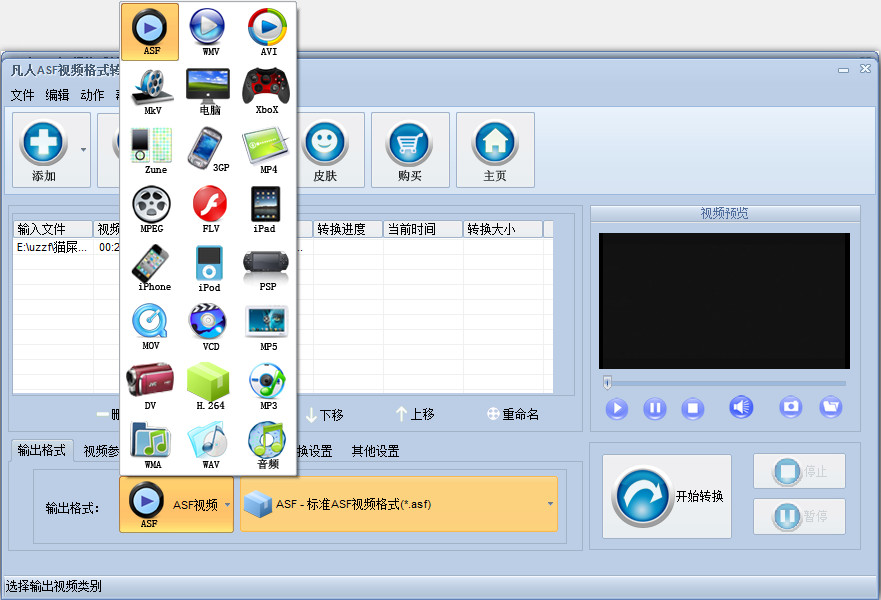
Task: Click the 添加 (Add) toolbar button
Action: 44,150
